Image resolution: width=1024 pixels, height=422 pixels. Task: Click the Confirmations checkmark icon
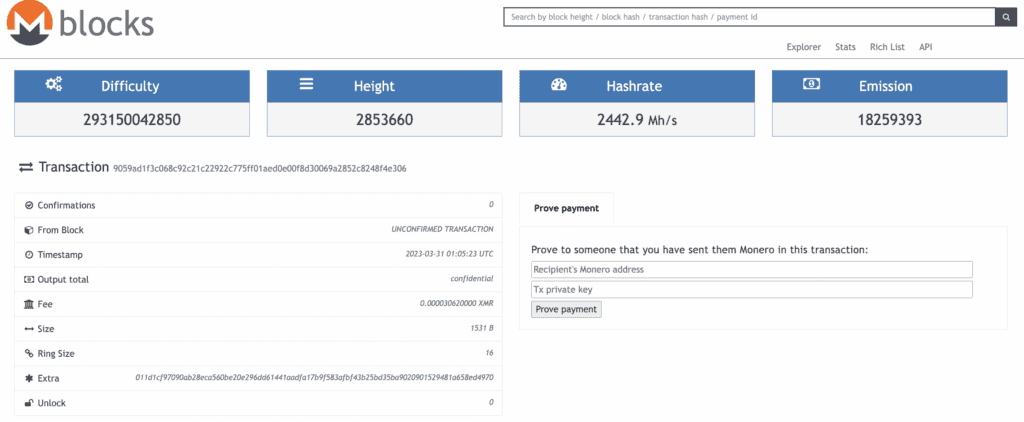(28, 205)
